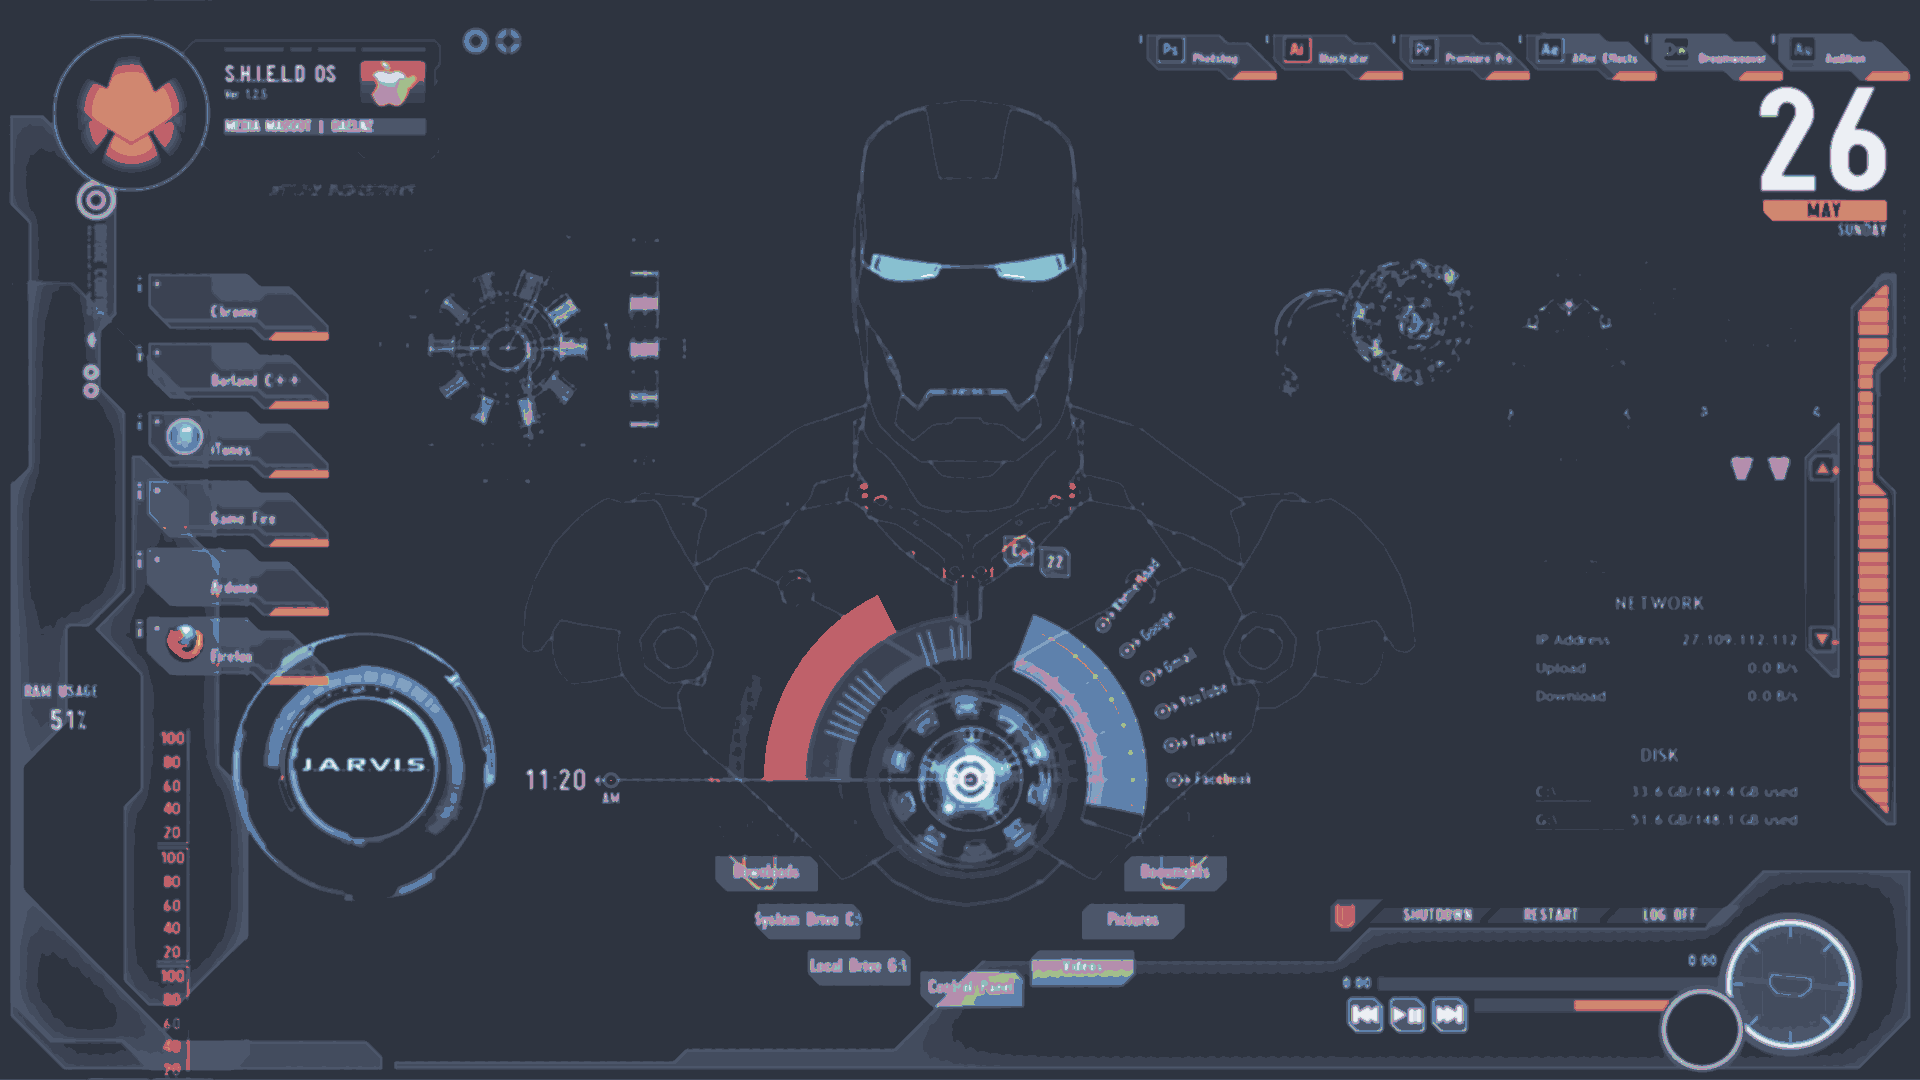Click the ring icon at top center-left
Image resolution: width=1920 pixels, height=1080 pixels.
[x=476, y=41]
